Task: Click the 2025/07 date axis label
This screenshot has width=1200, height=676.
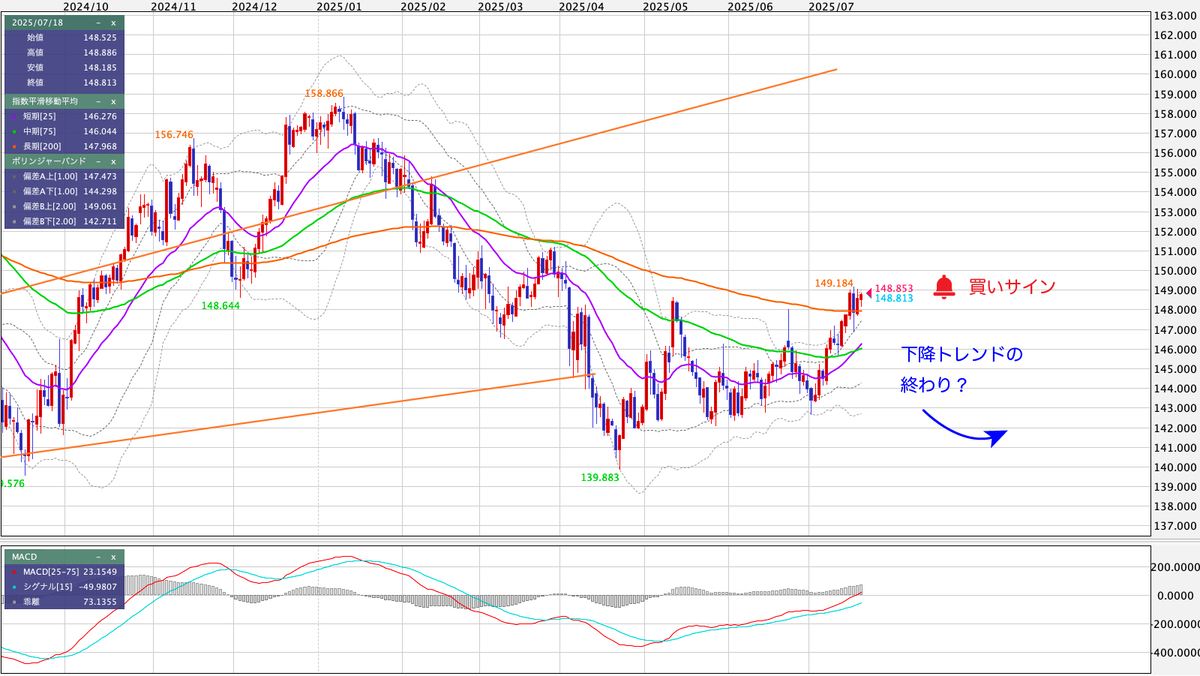Action: [x=829, y=6]
